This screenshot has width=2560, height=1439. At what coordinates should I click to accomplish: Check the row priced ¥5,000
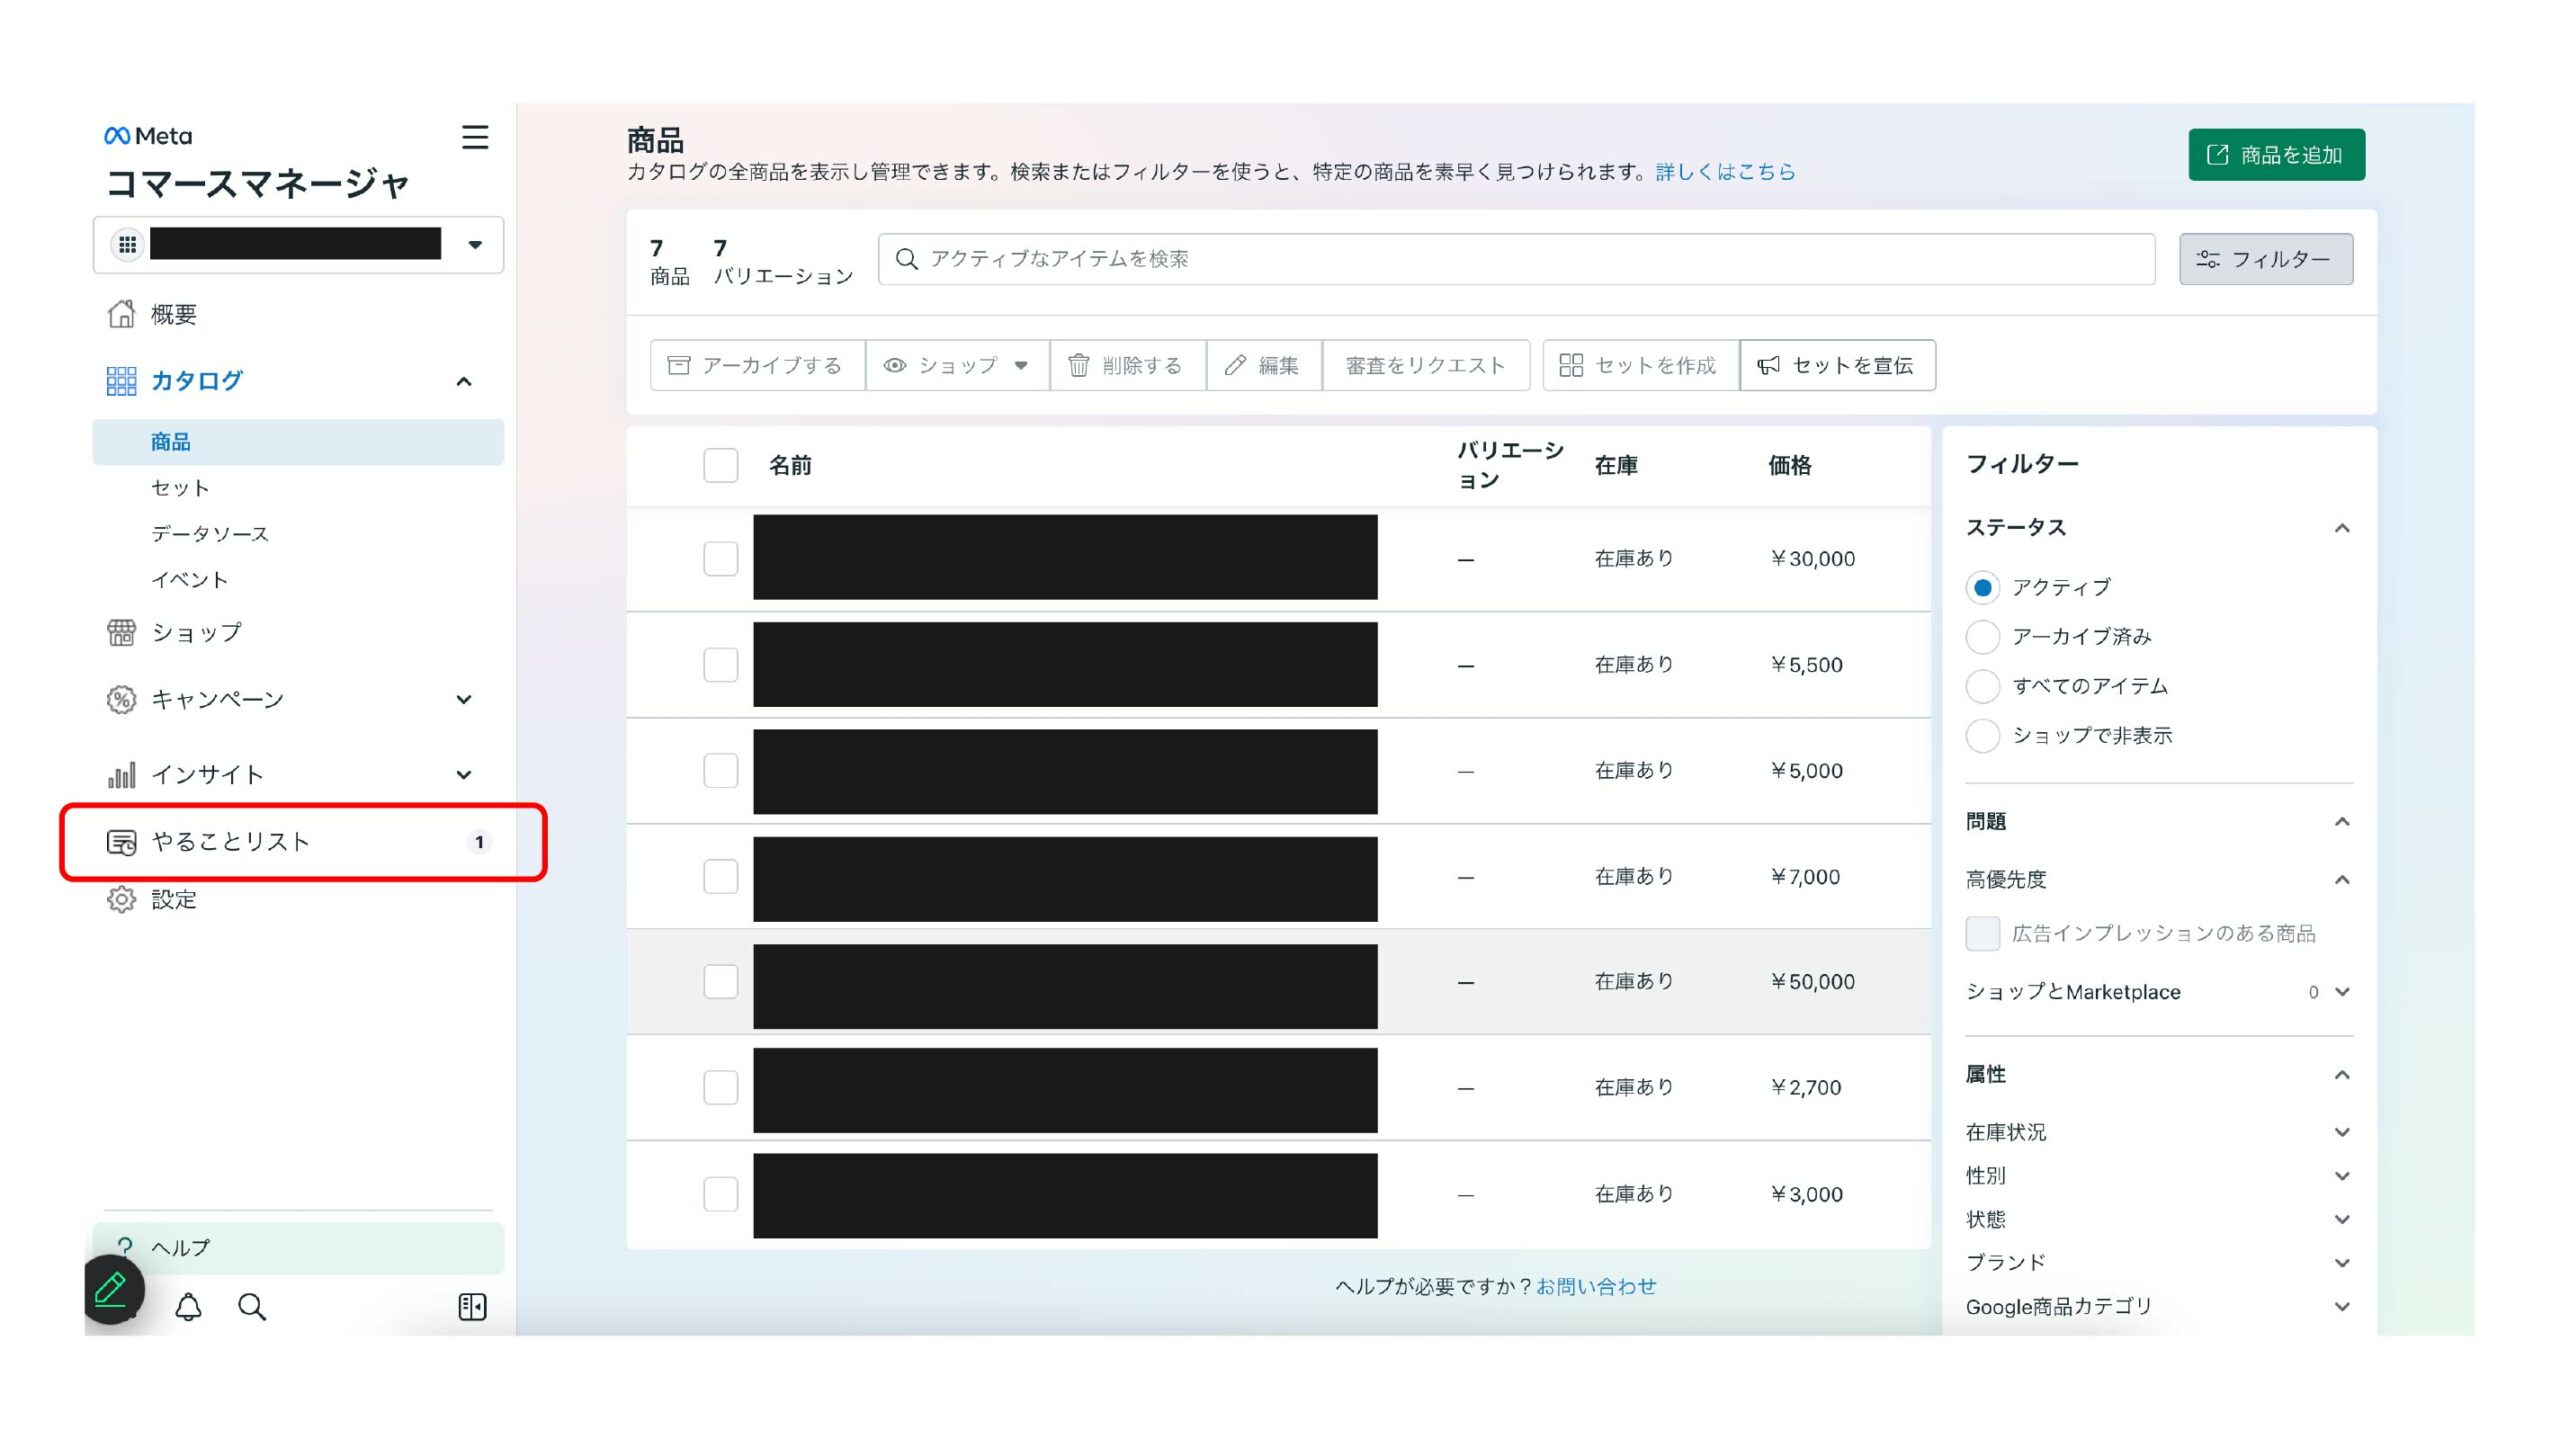pos(720,770)
